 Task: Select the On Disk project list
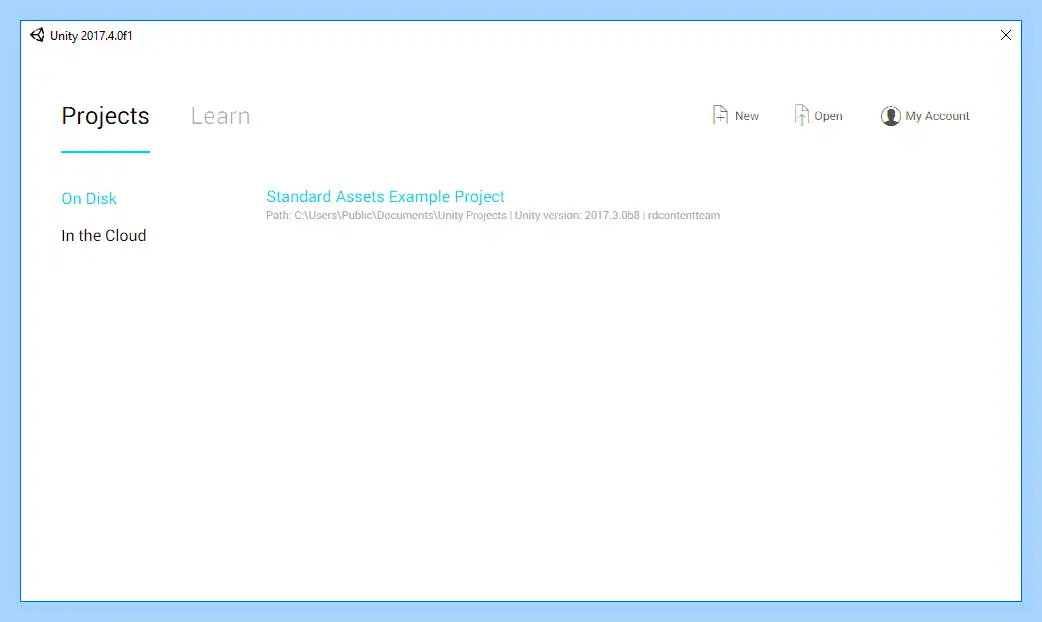pyautogui.click(x=89, y=198)
